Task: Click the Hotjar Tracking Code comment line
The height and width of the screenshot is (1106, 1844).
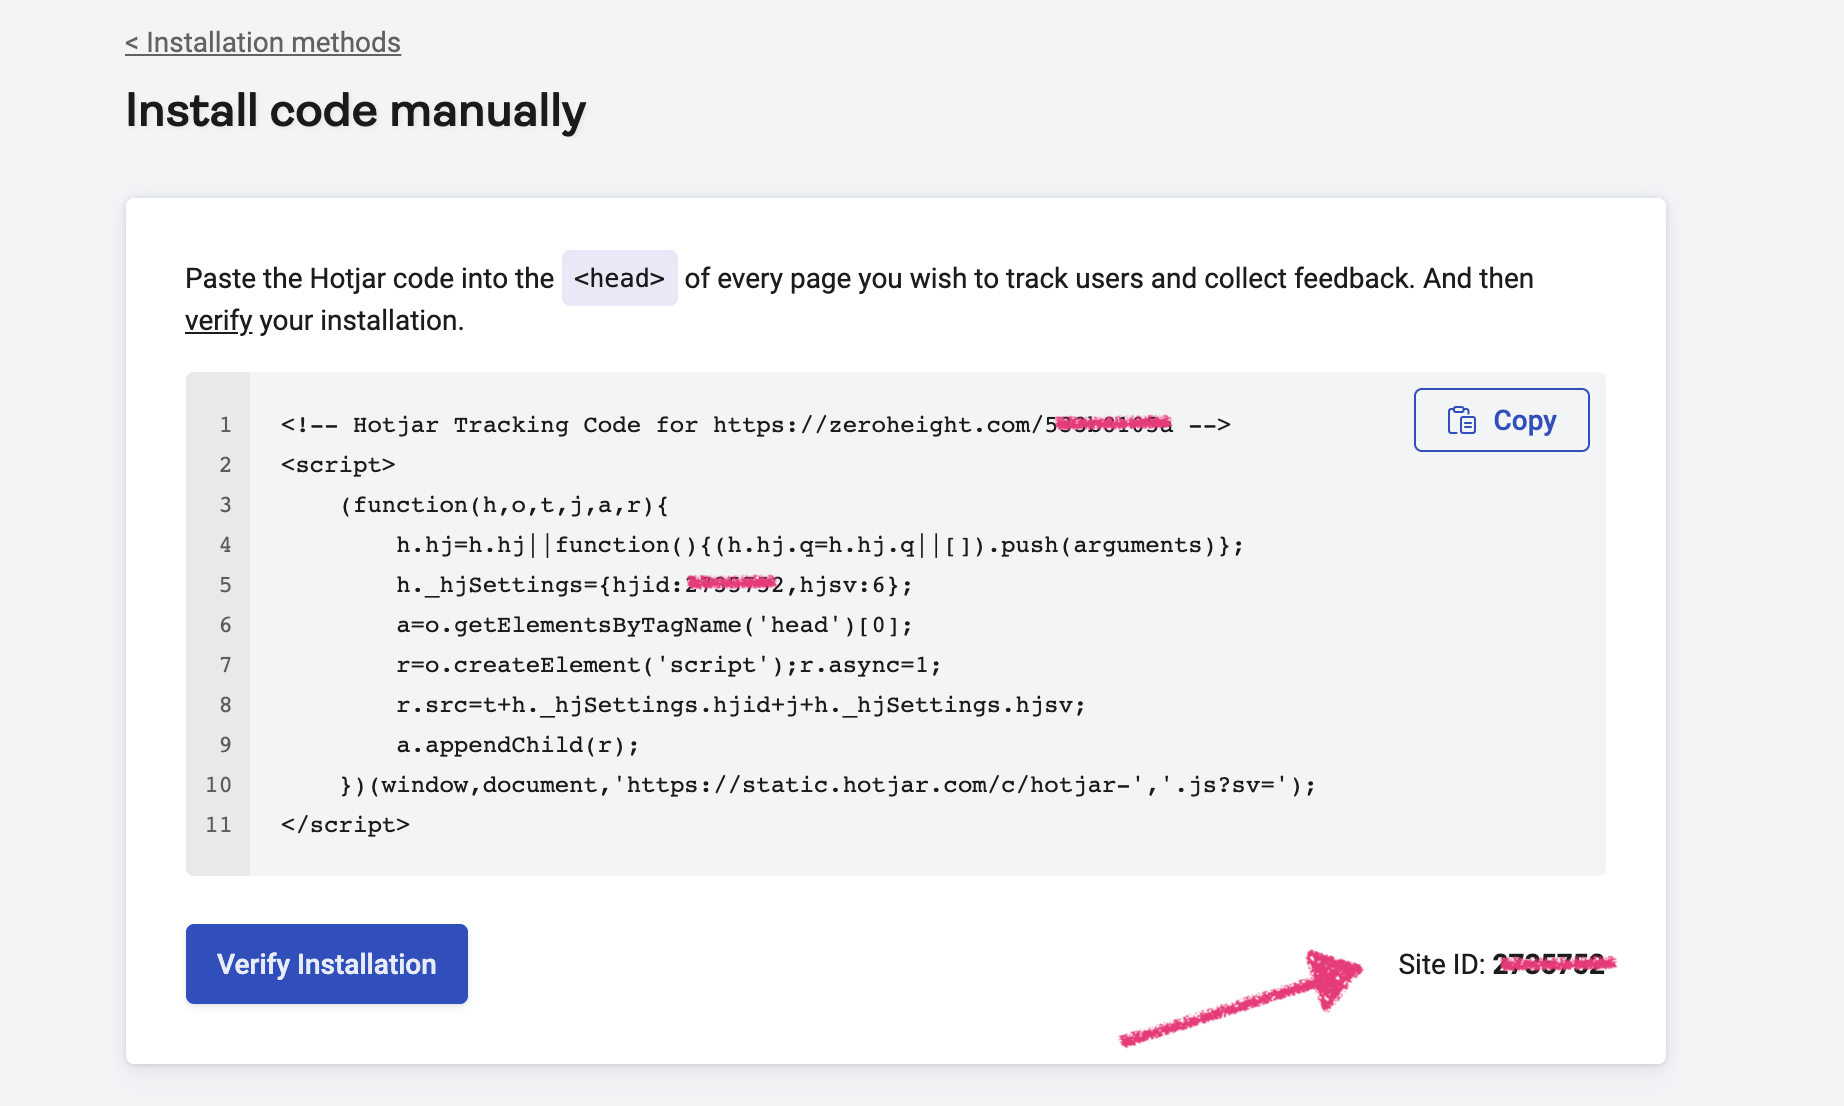Action: tap(755, 425)
